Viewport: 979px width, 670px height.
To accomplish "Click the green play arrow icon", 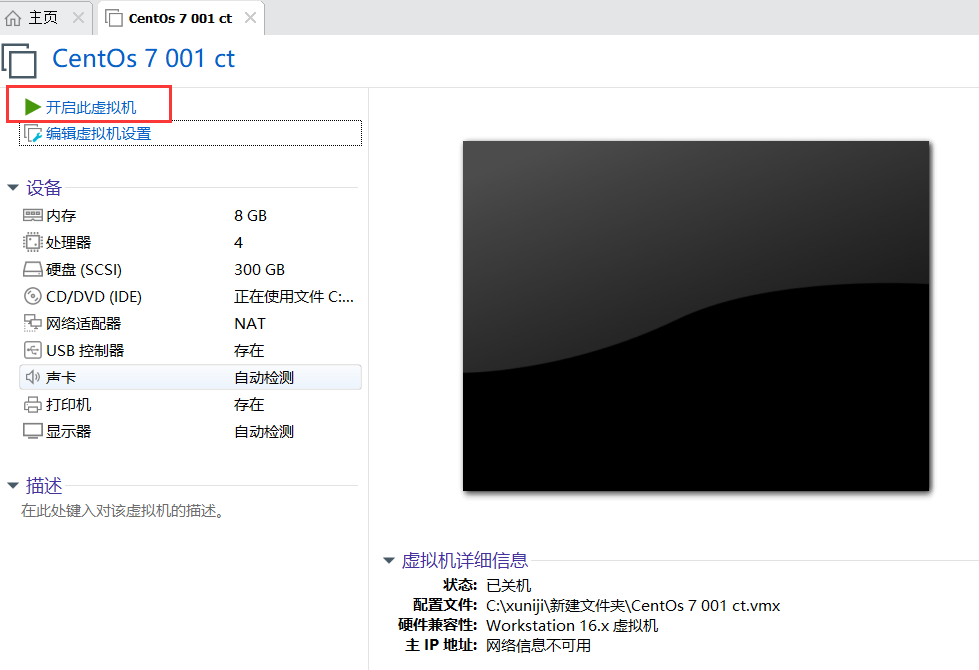I will pyautogui.click(x=32, y=107).
